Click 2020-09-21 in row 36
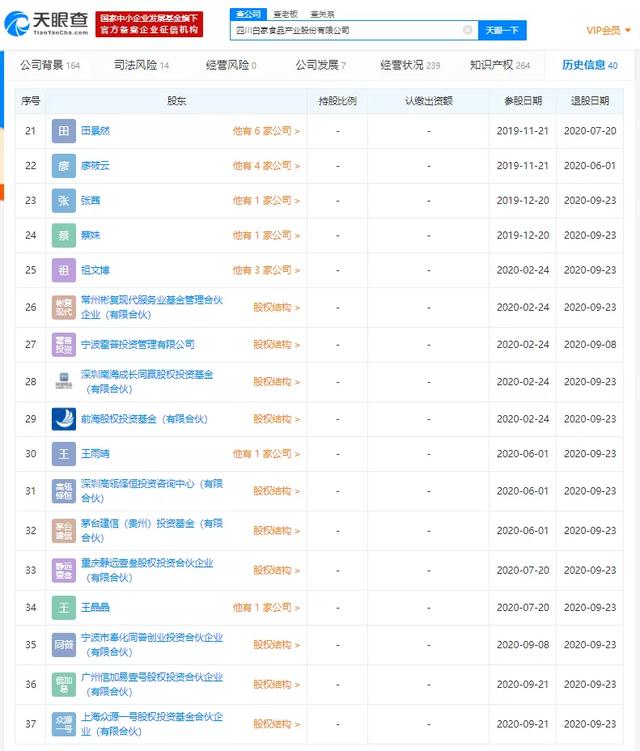The width and height of the screenshot is (640, 751). (x=523, y=684)
